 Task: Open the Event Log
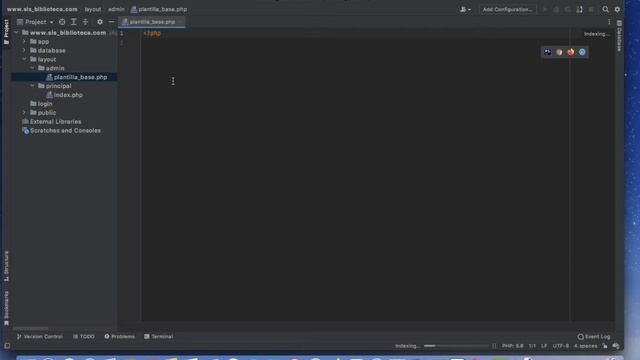594,337
